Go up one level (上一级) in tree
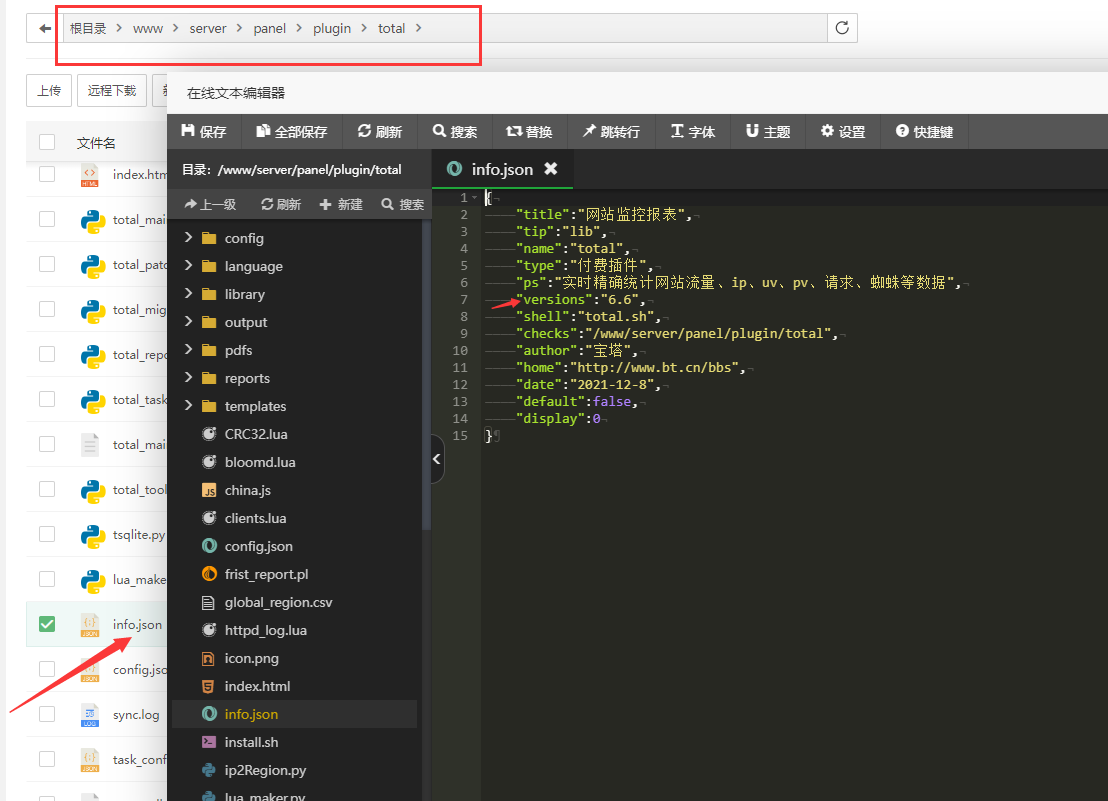This screenshot has width=1108, height=801. pos(210,204)
